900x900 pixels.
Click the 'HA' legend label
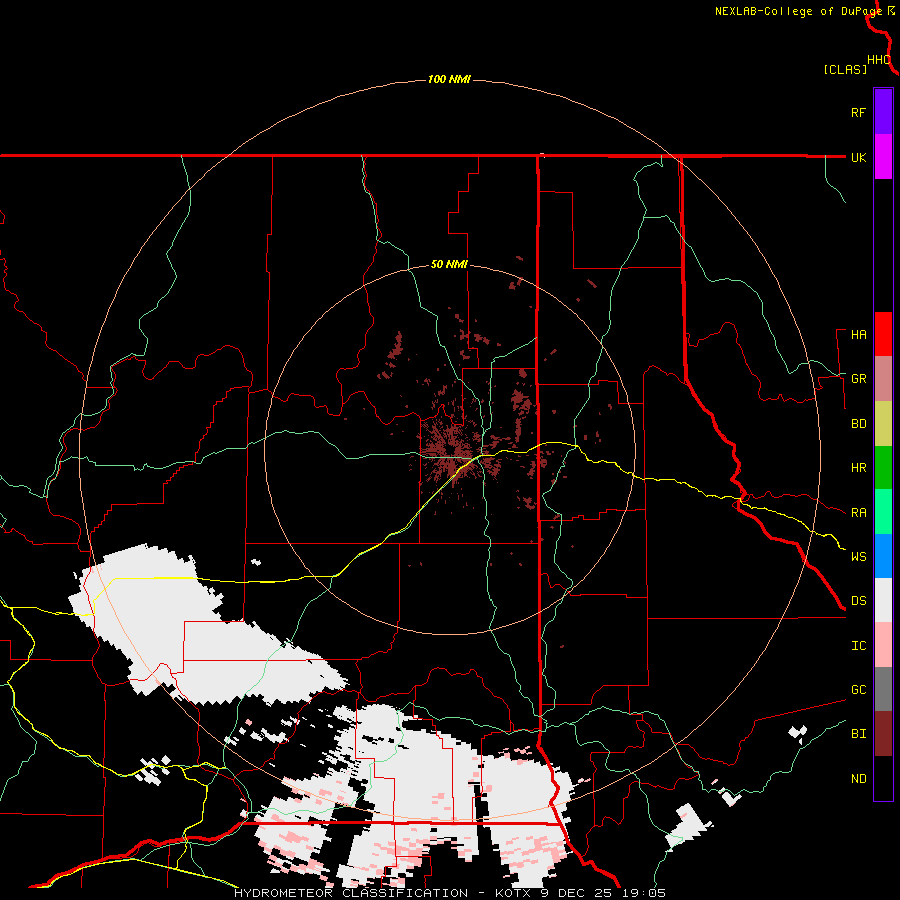tap(858, 335)
